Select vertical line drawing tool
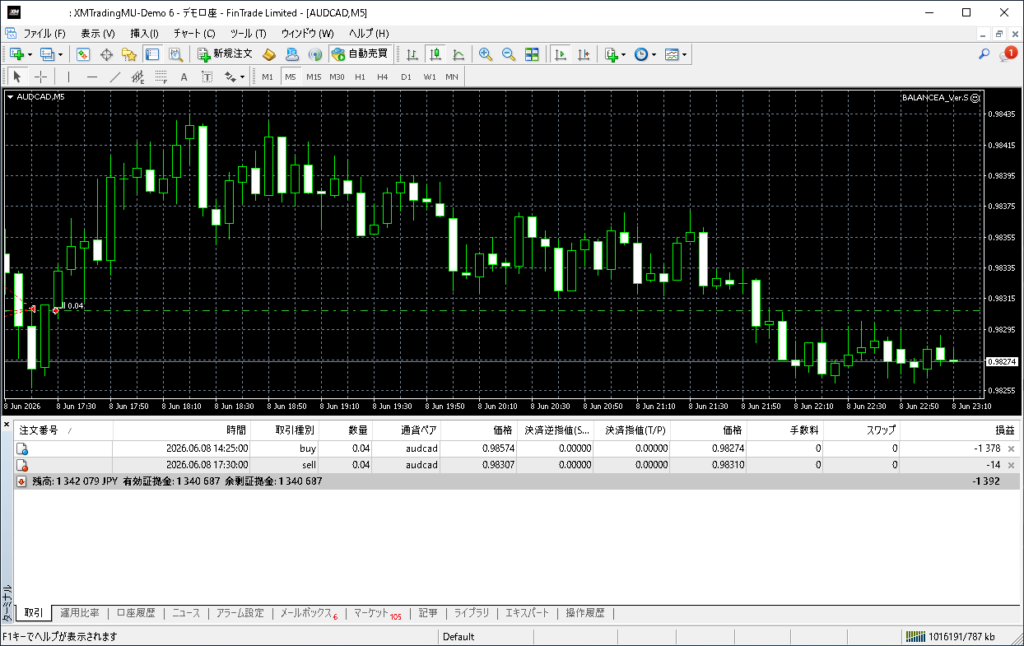 click(69, 76)
